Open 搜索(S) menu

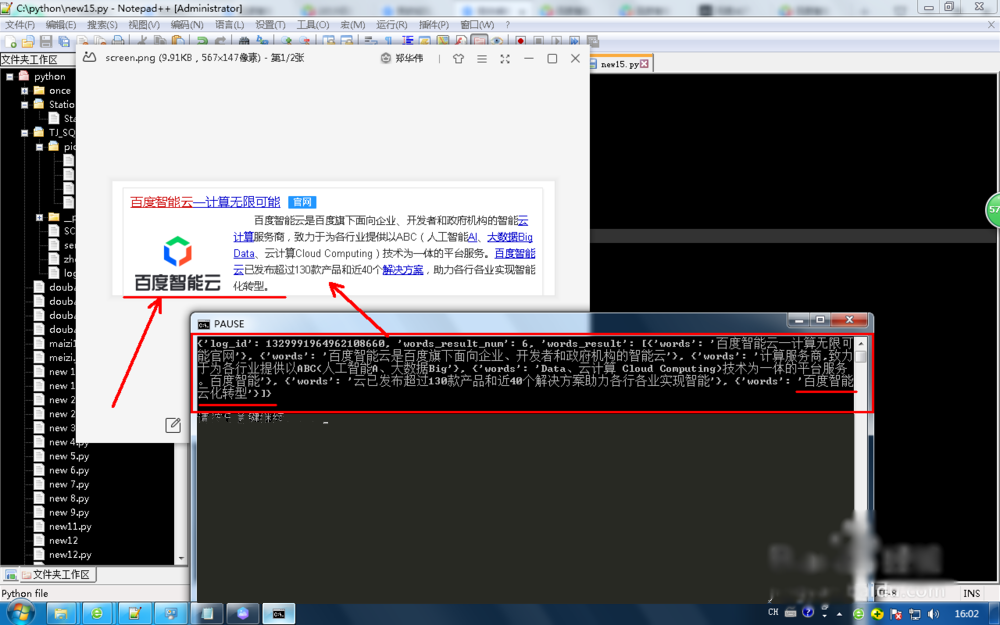click(102, 24)
